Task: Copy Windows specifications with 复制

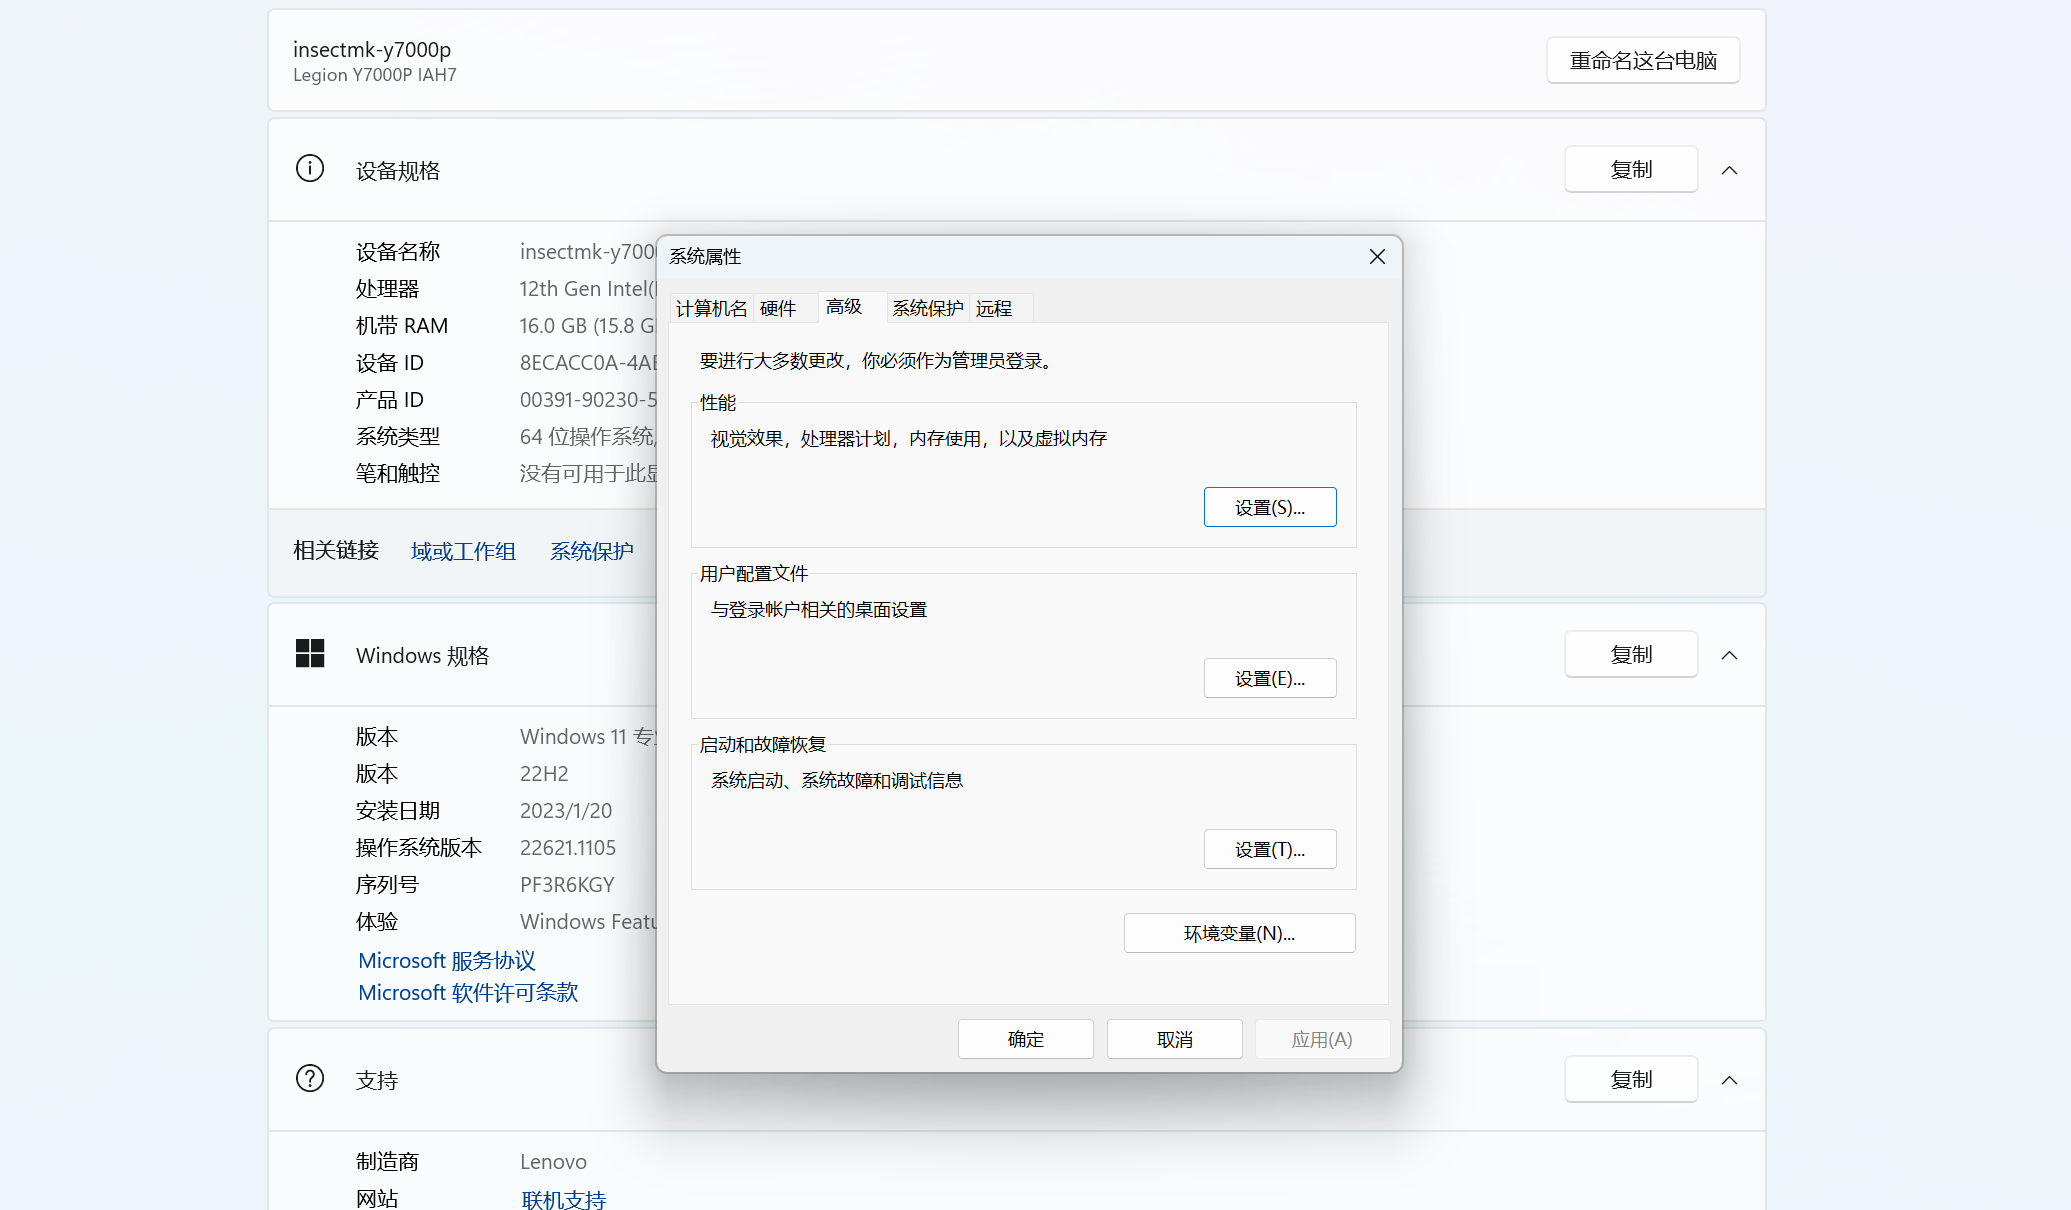Action: (1631, 654)
